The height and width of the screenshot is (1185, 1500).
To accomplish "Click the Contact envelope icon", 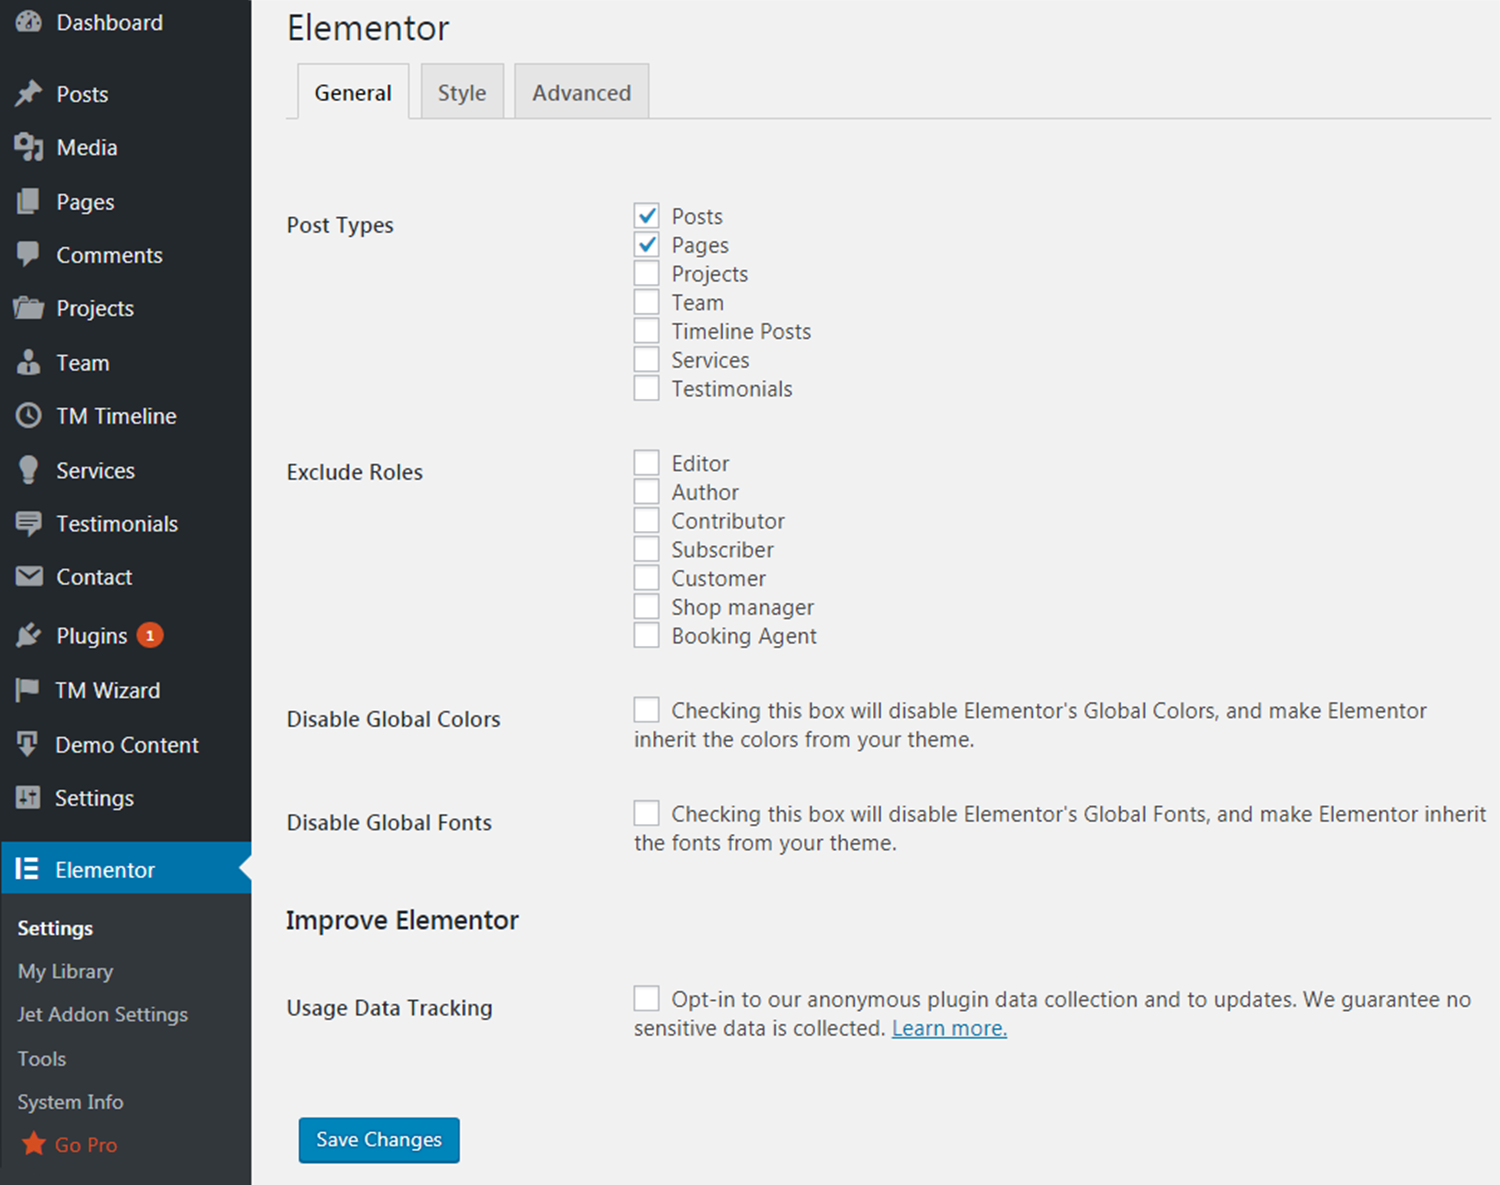I will 29,577.
